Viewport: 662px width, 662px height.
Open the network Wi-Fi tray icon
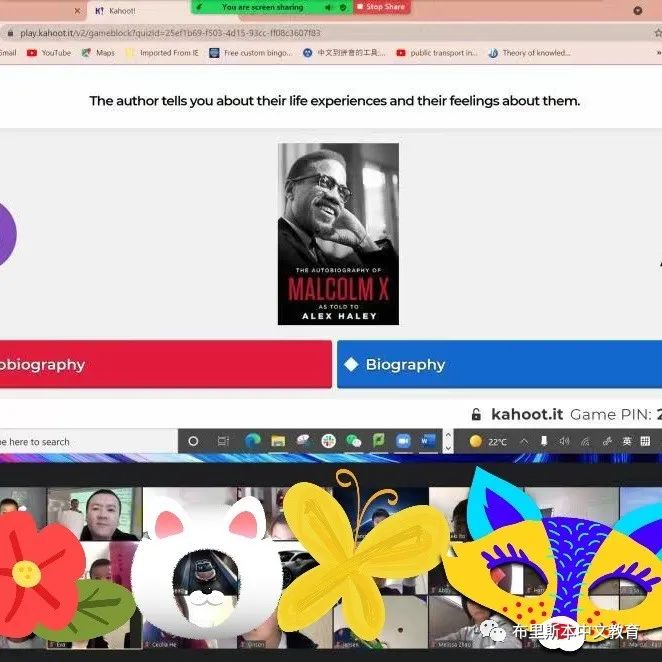(x=585, y=442)
